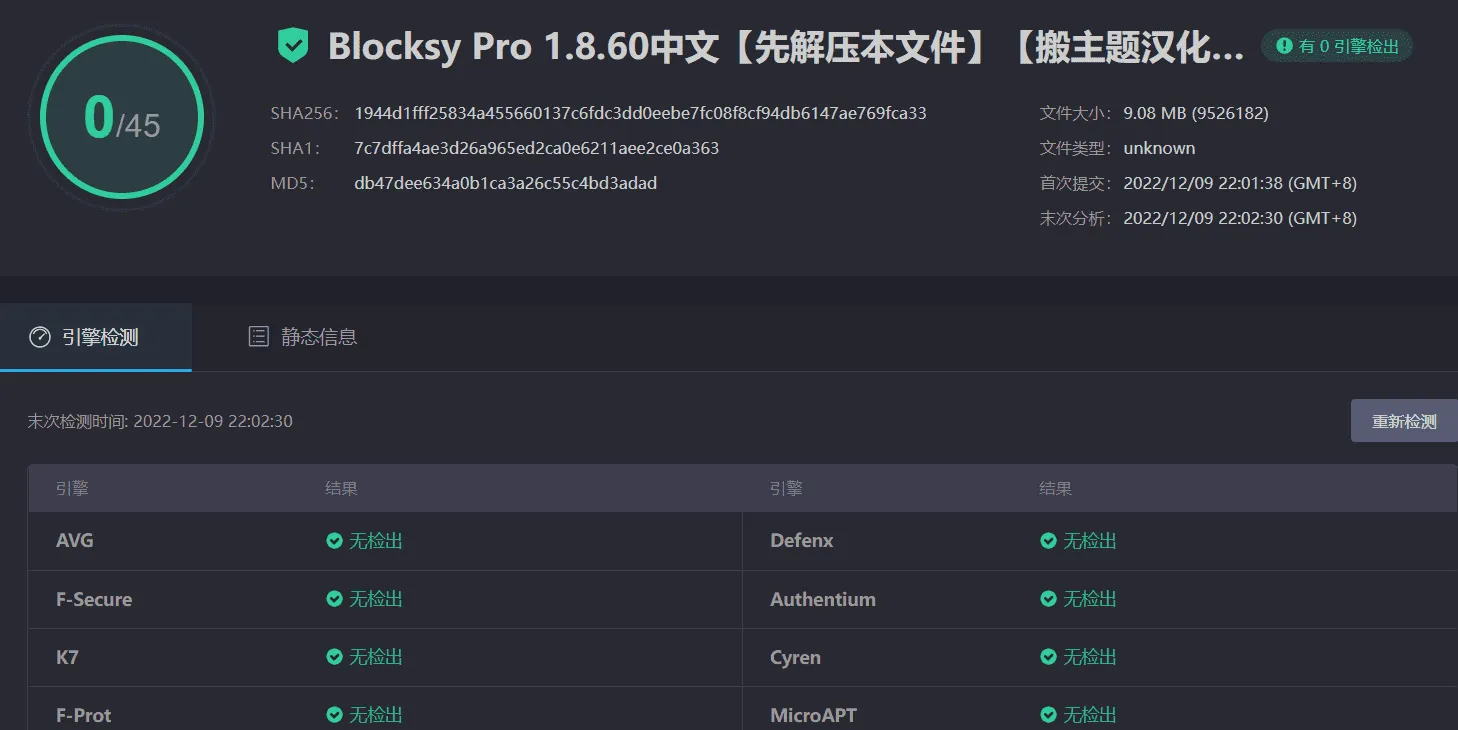Open the 引擎检测 tab

coord(96,337)
